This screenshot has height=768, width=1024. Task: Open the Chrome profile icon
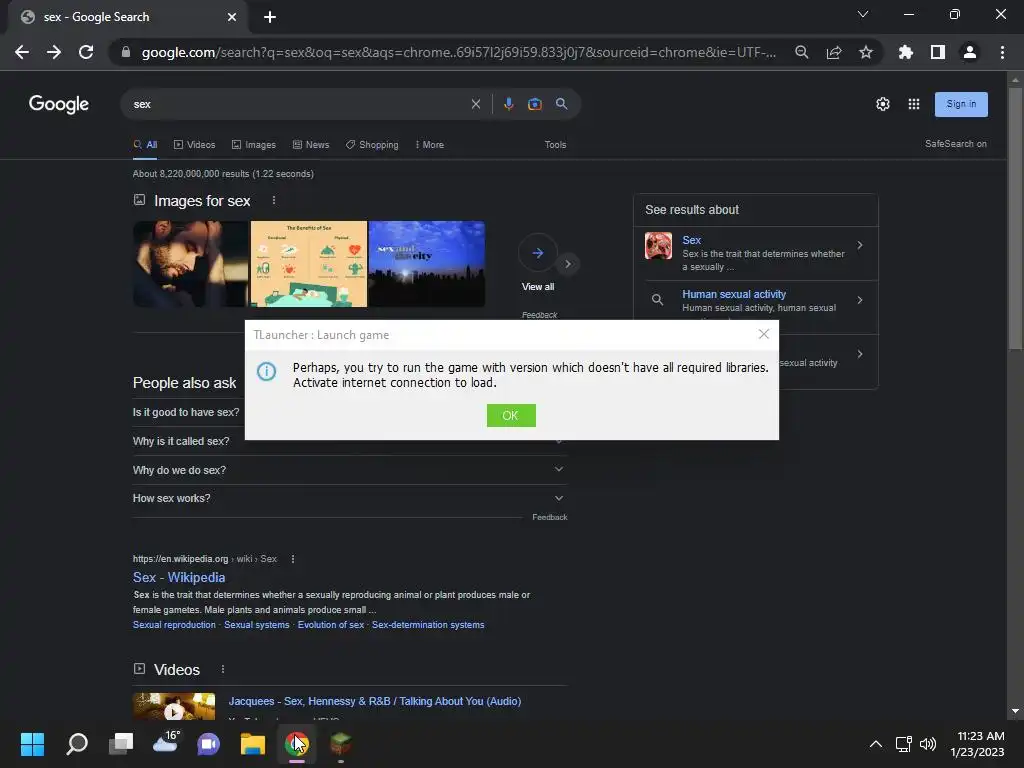[970, 52]
